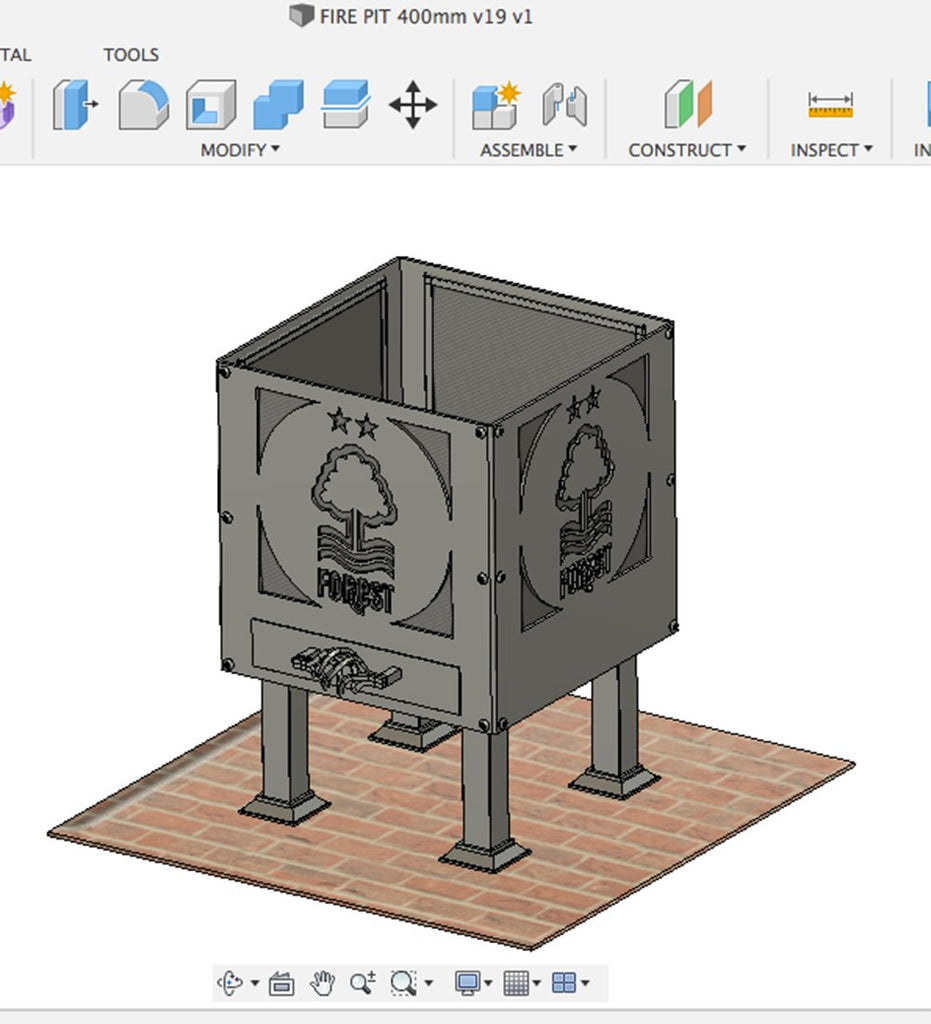Select the Pan hand tool
The width and height of the screenshot is (931, 1024).
[322, 983]
